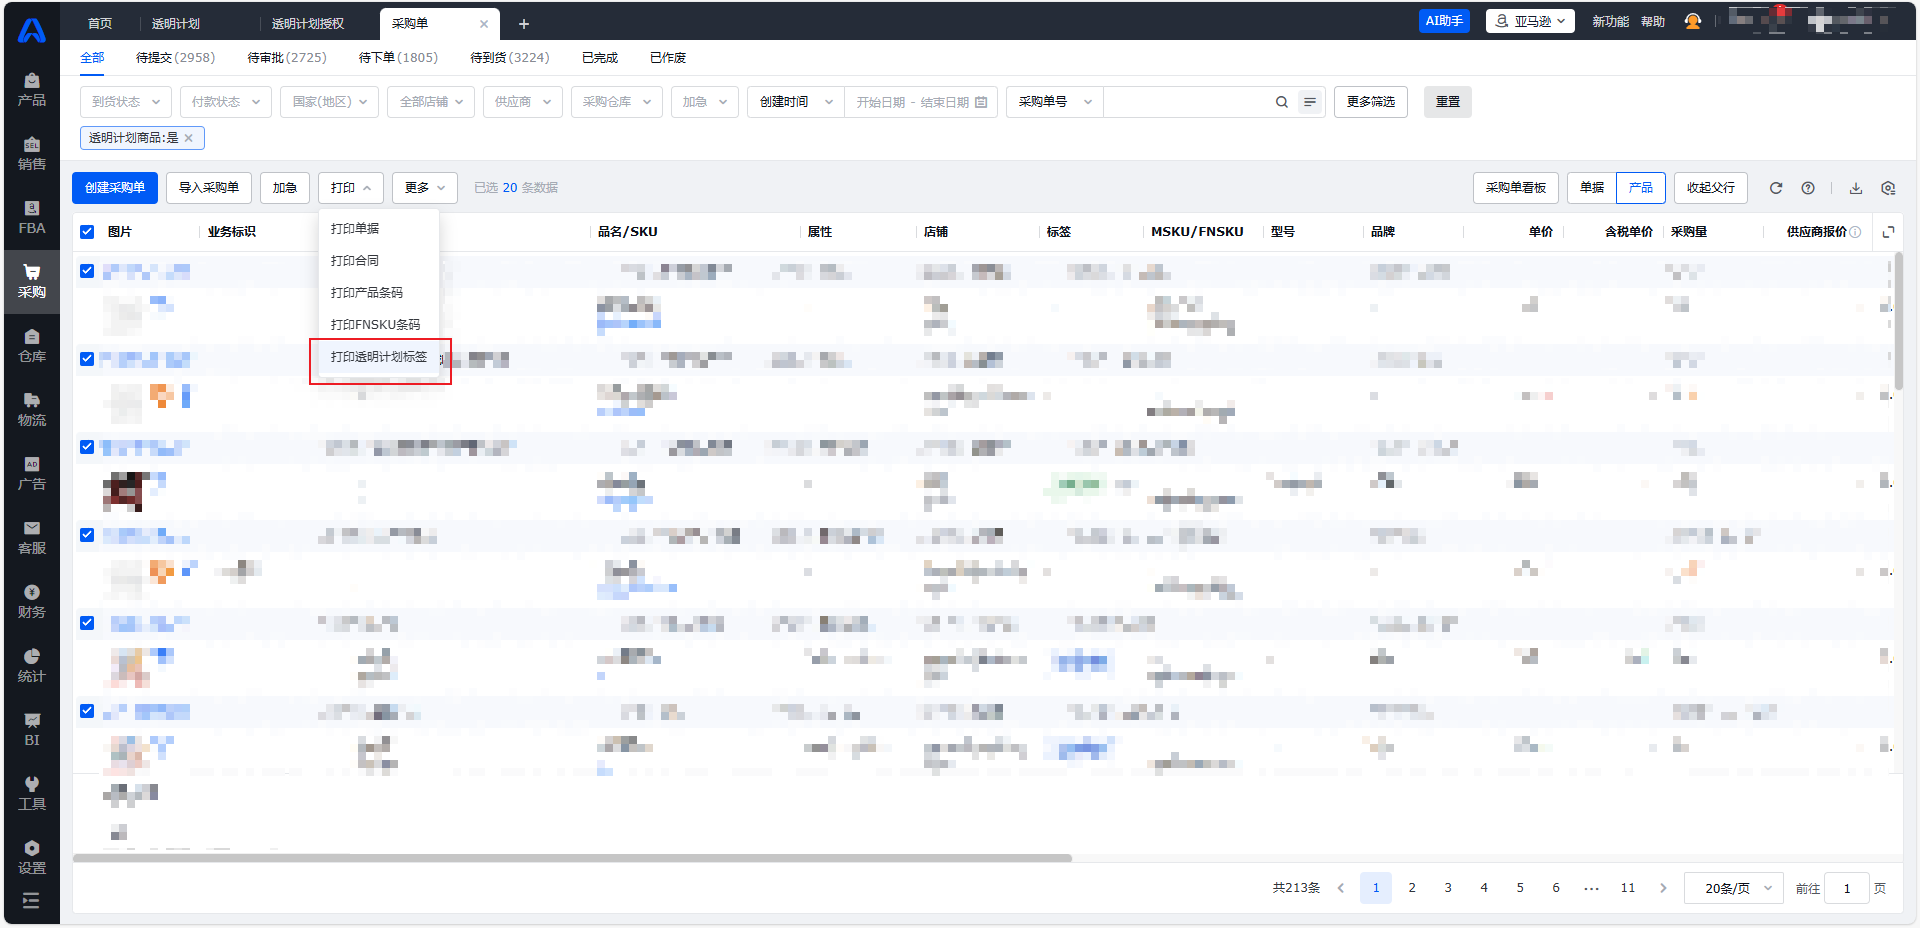Switch to the 待审批 tab
Image resolution: width=1920 pixels, height=928 pixels.
286,58
